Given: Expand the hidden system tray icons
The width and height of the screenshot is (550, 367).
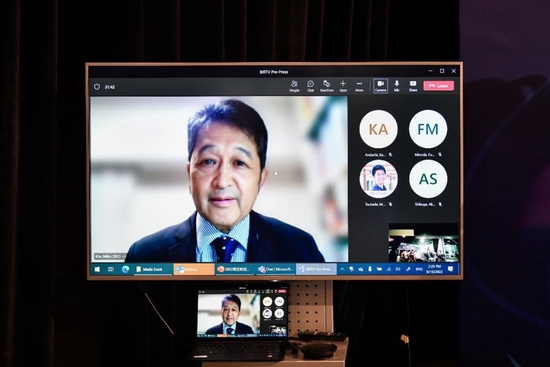Looking at the screenshot, I should (x=342, y=269).
